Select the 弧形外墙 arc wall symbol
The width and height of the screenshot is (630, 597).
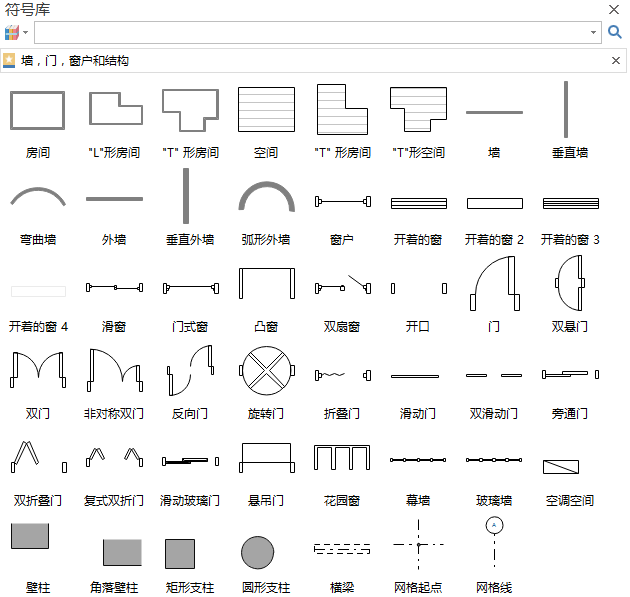tap(266, 196)
